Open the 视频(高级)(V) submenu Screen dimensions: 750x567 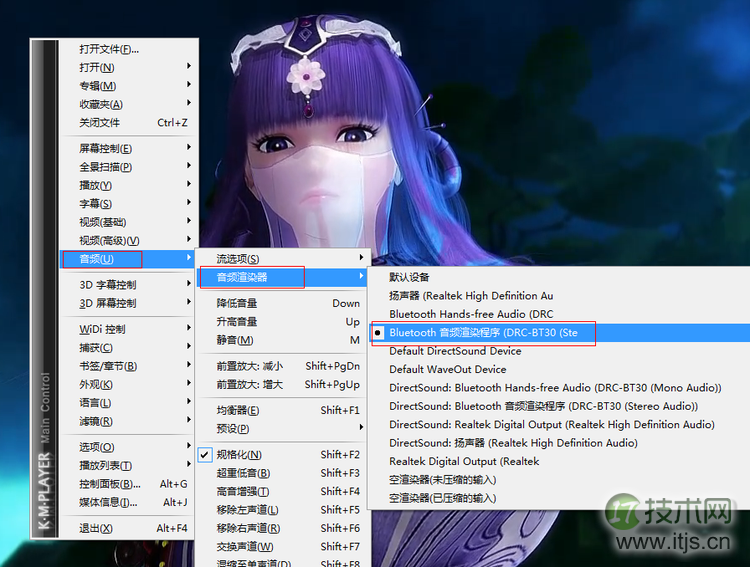[x=128, y=241]
